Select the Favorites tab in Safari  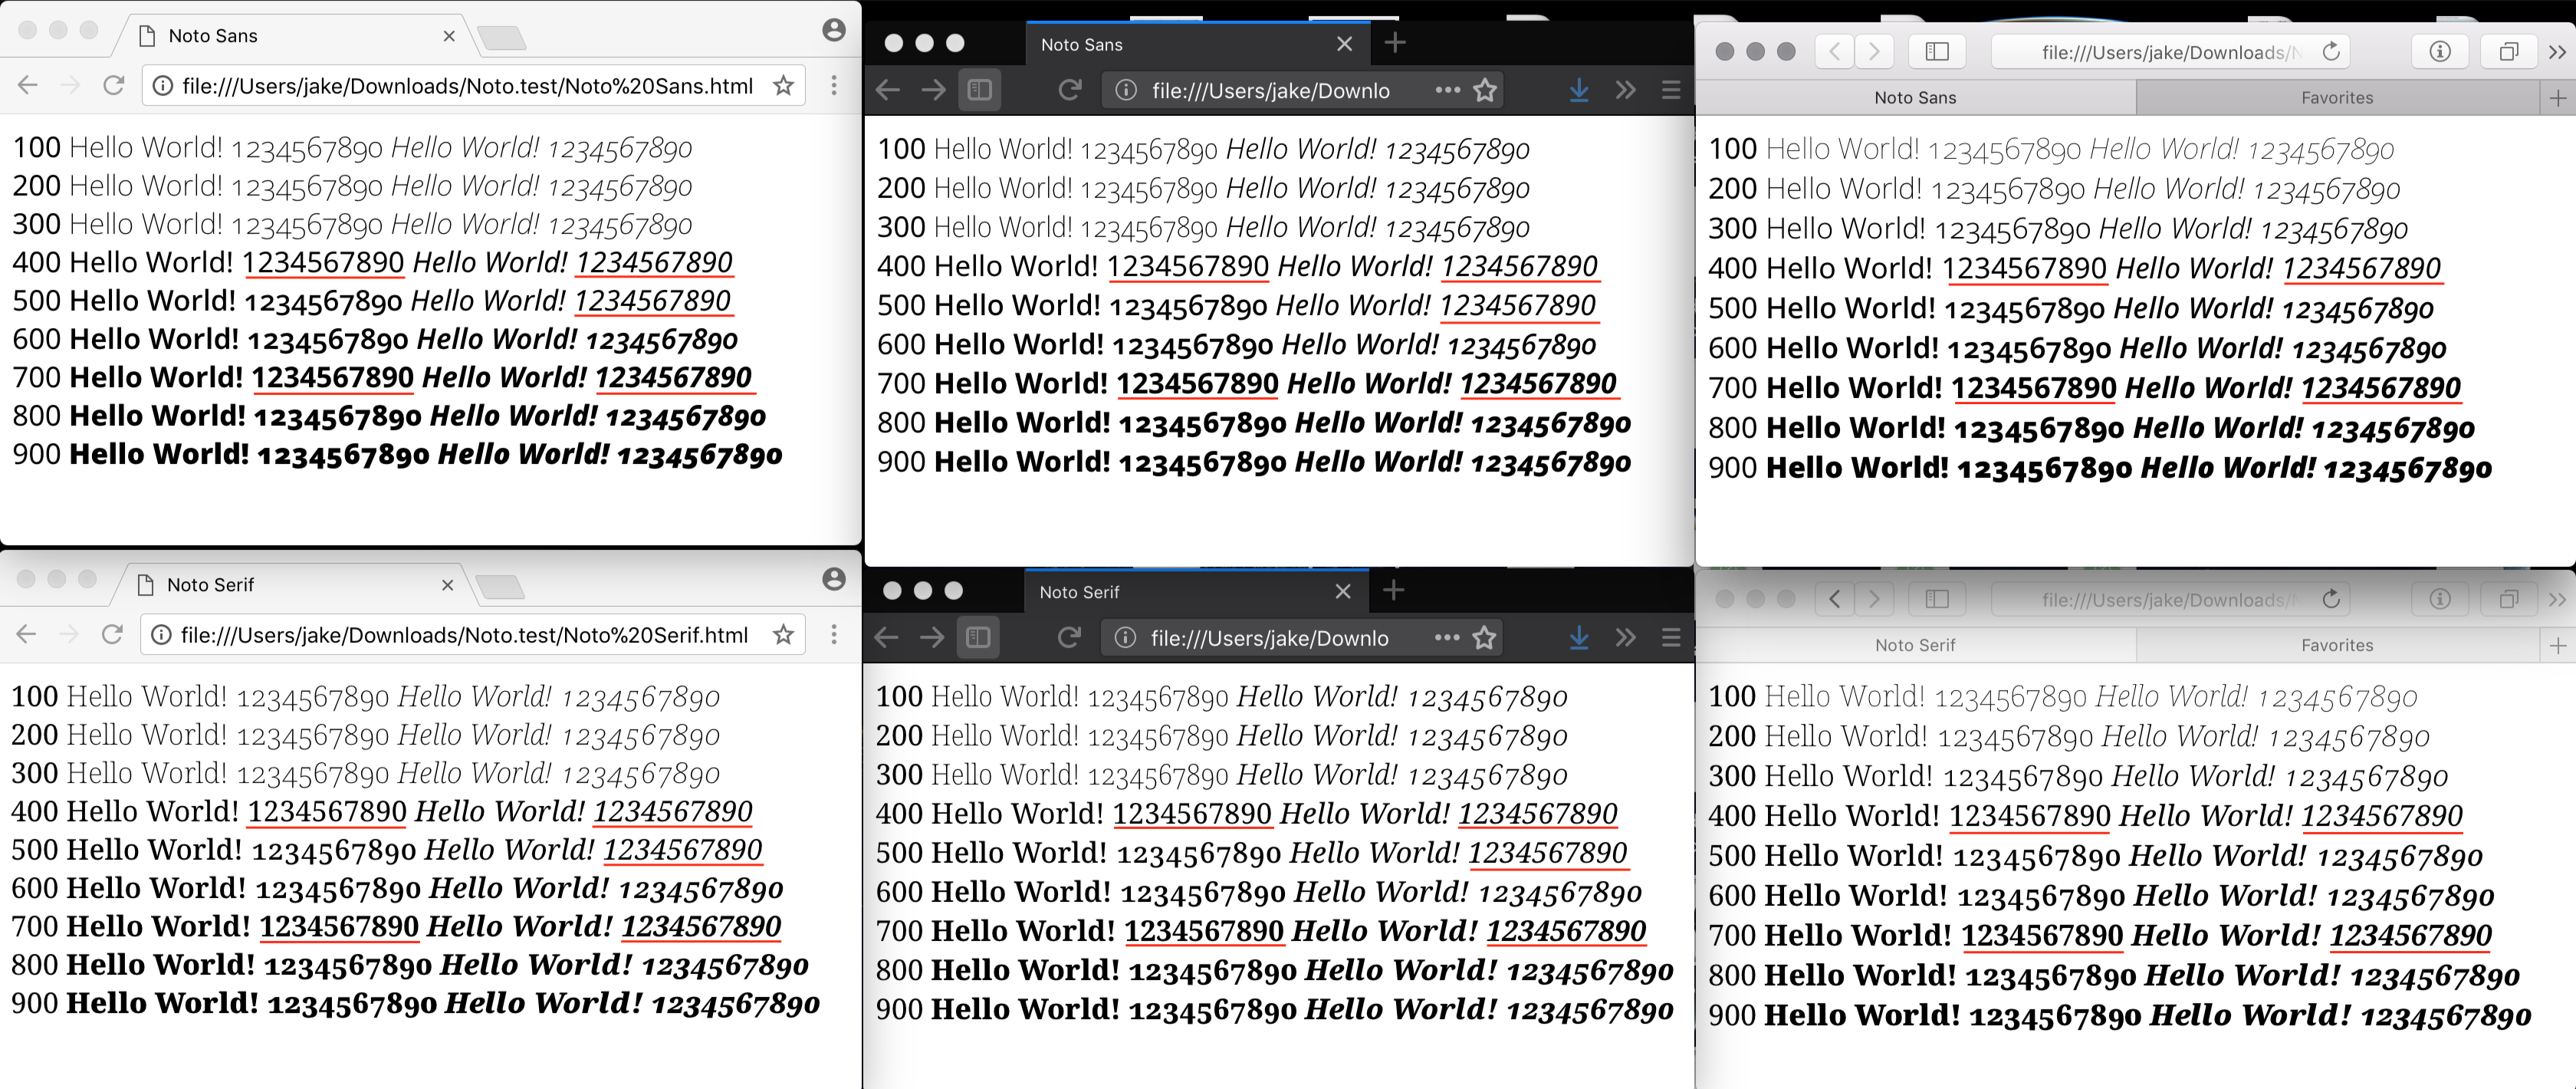point(2337,97)
